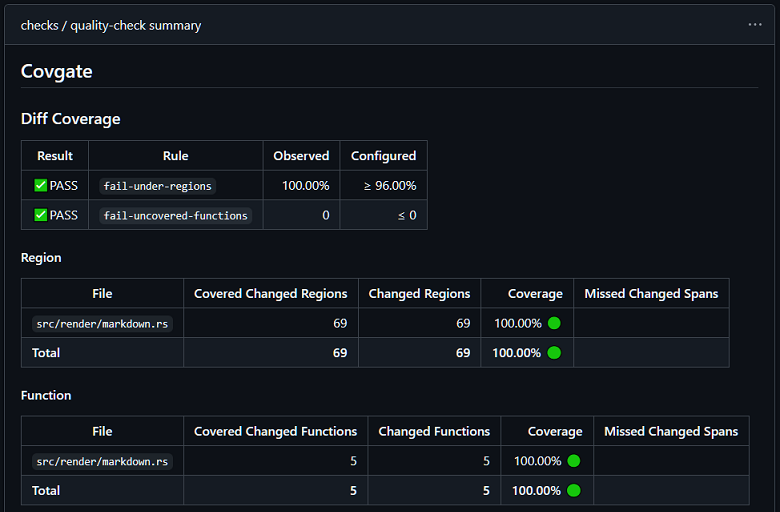Screen dimensions: 780x512
Task: Click Missed Changed Spans header in Function table
Action: pyautogui.click(x=671, y=431)
